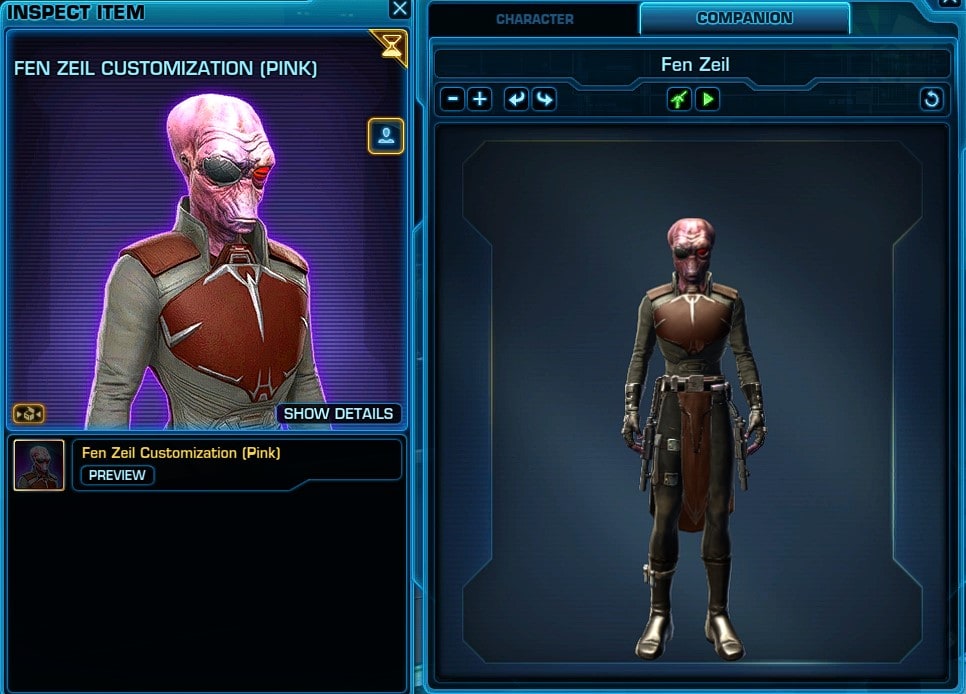
Task: Toggle the yellow portrait view icon
Action: tap(386, 136)
